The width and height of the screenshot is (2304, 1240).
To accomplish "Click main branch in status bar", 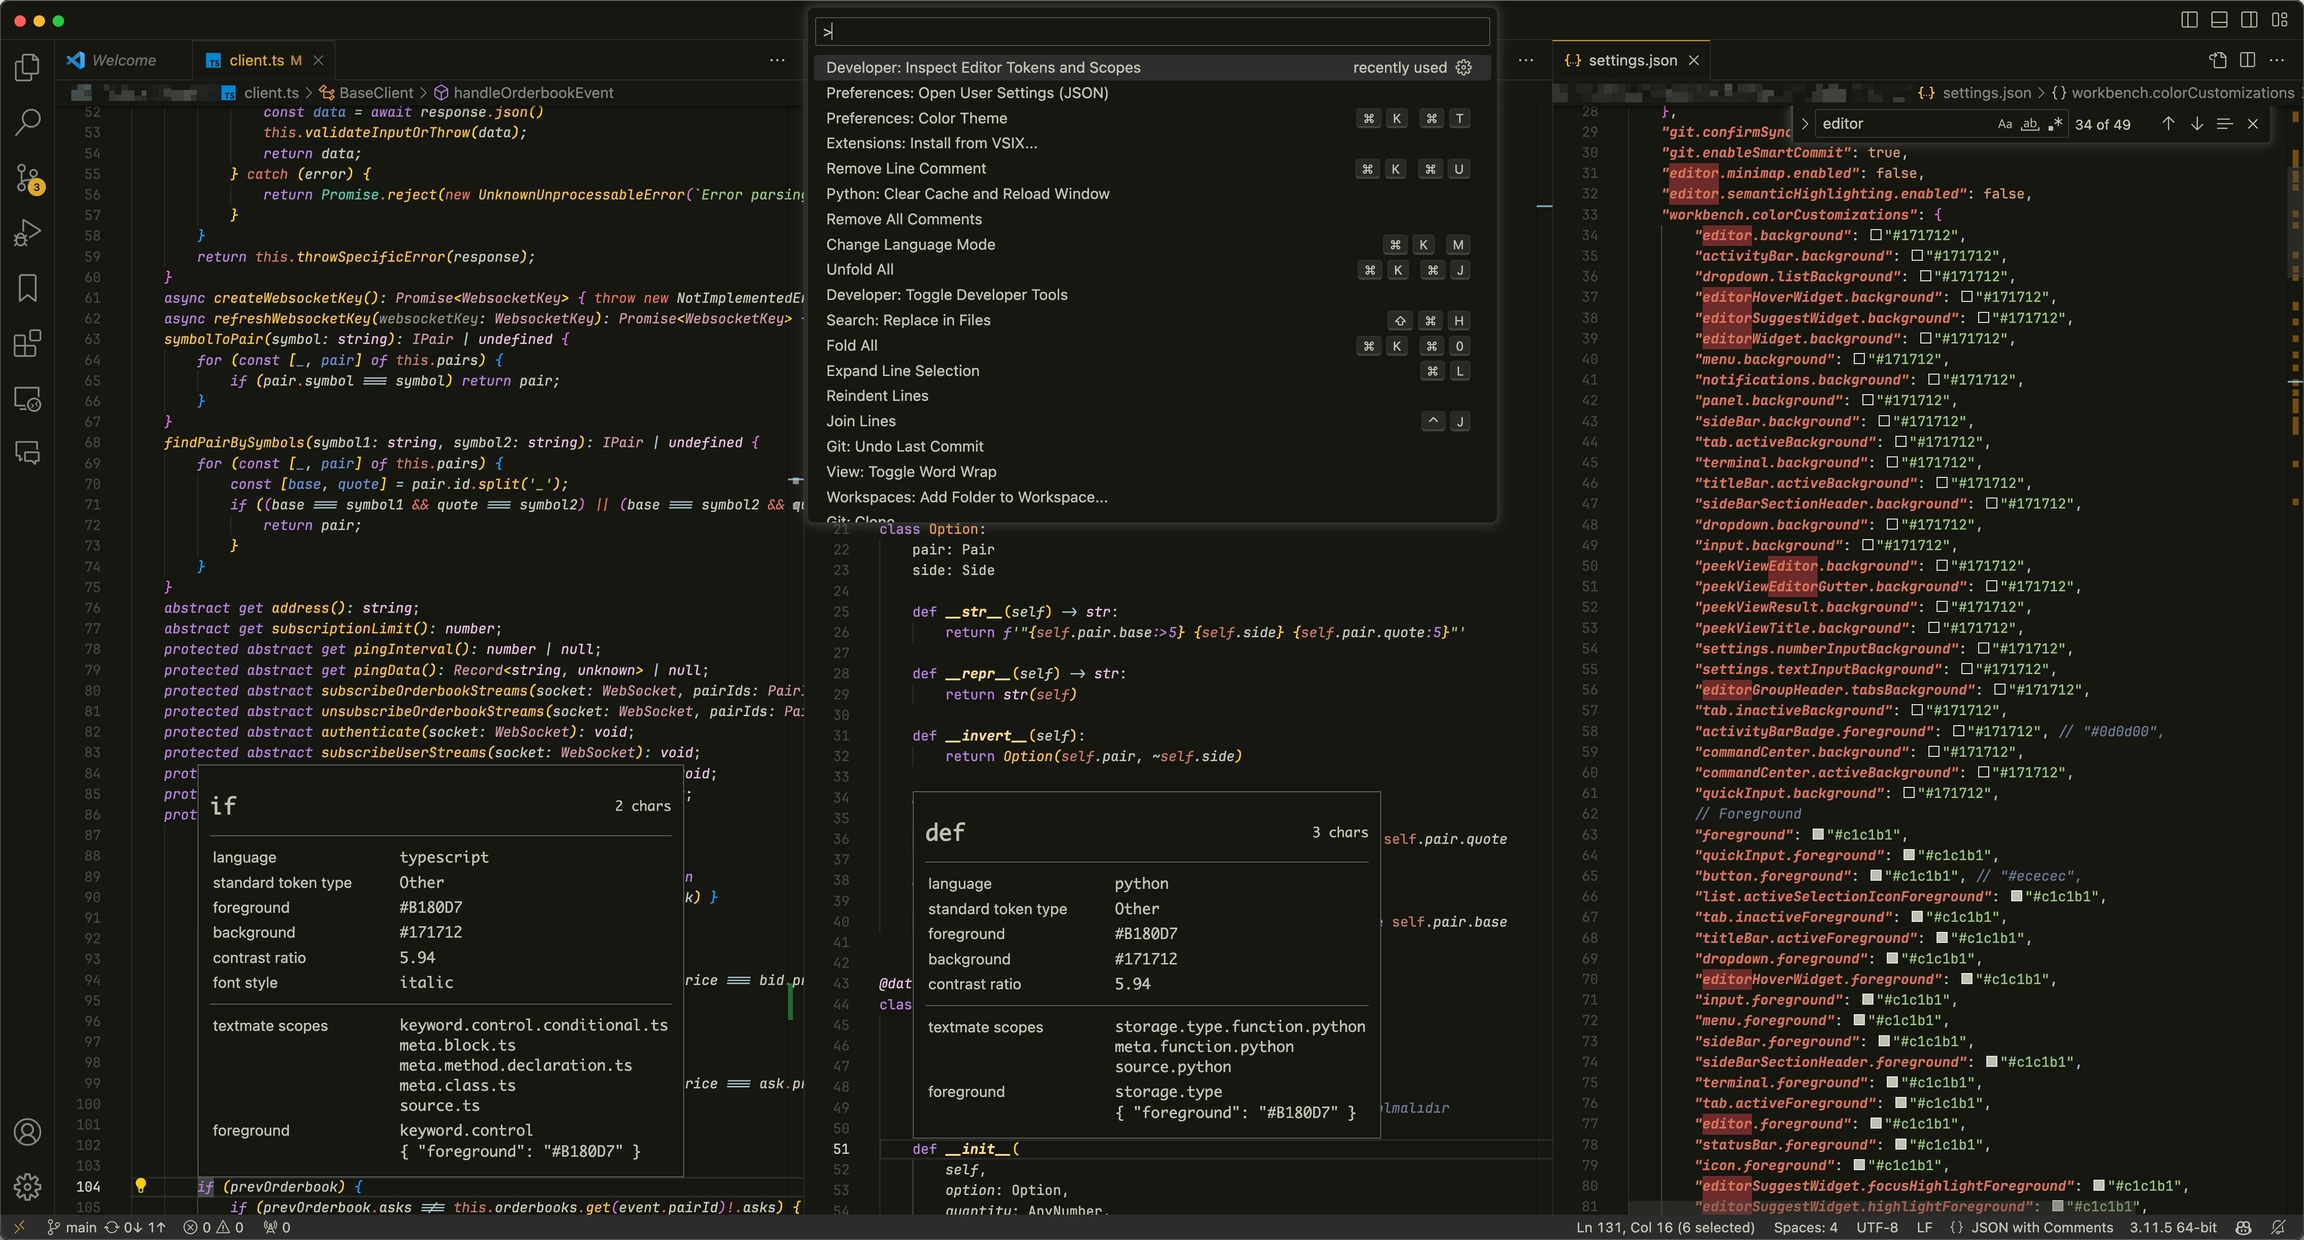I will (x=72, y=1227).
